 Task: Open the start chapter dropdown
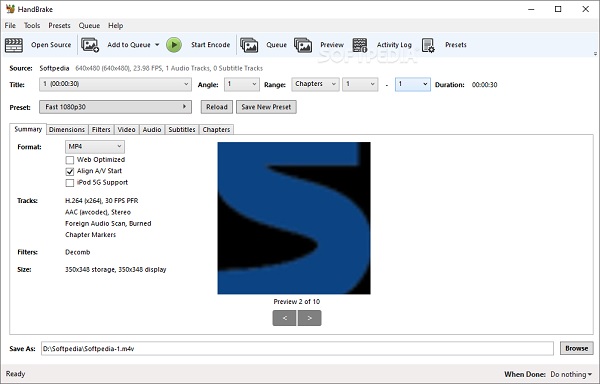coord(360,84)
